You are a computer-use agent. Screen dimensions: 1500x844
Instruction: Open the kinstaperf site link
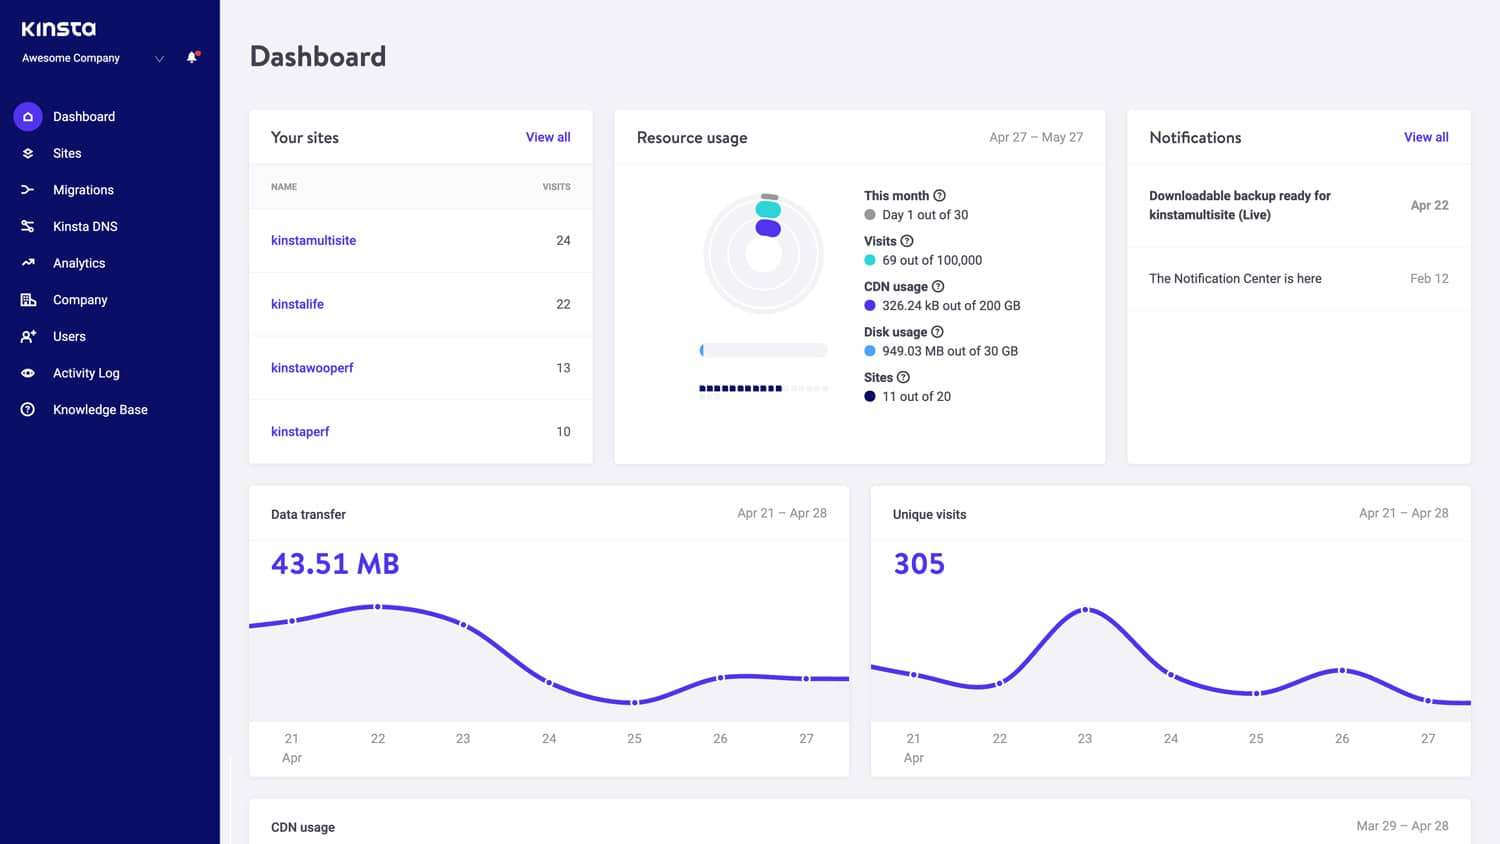pyautogui.click(x=300, y=432)
